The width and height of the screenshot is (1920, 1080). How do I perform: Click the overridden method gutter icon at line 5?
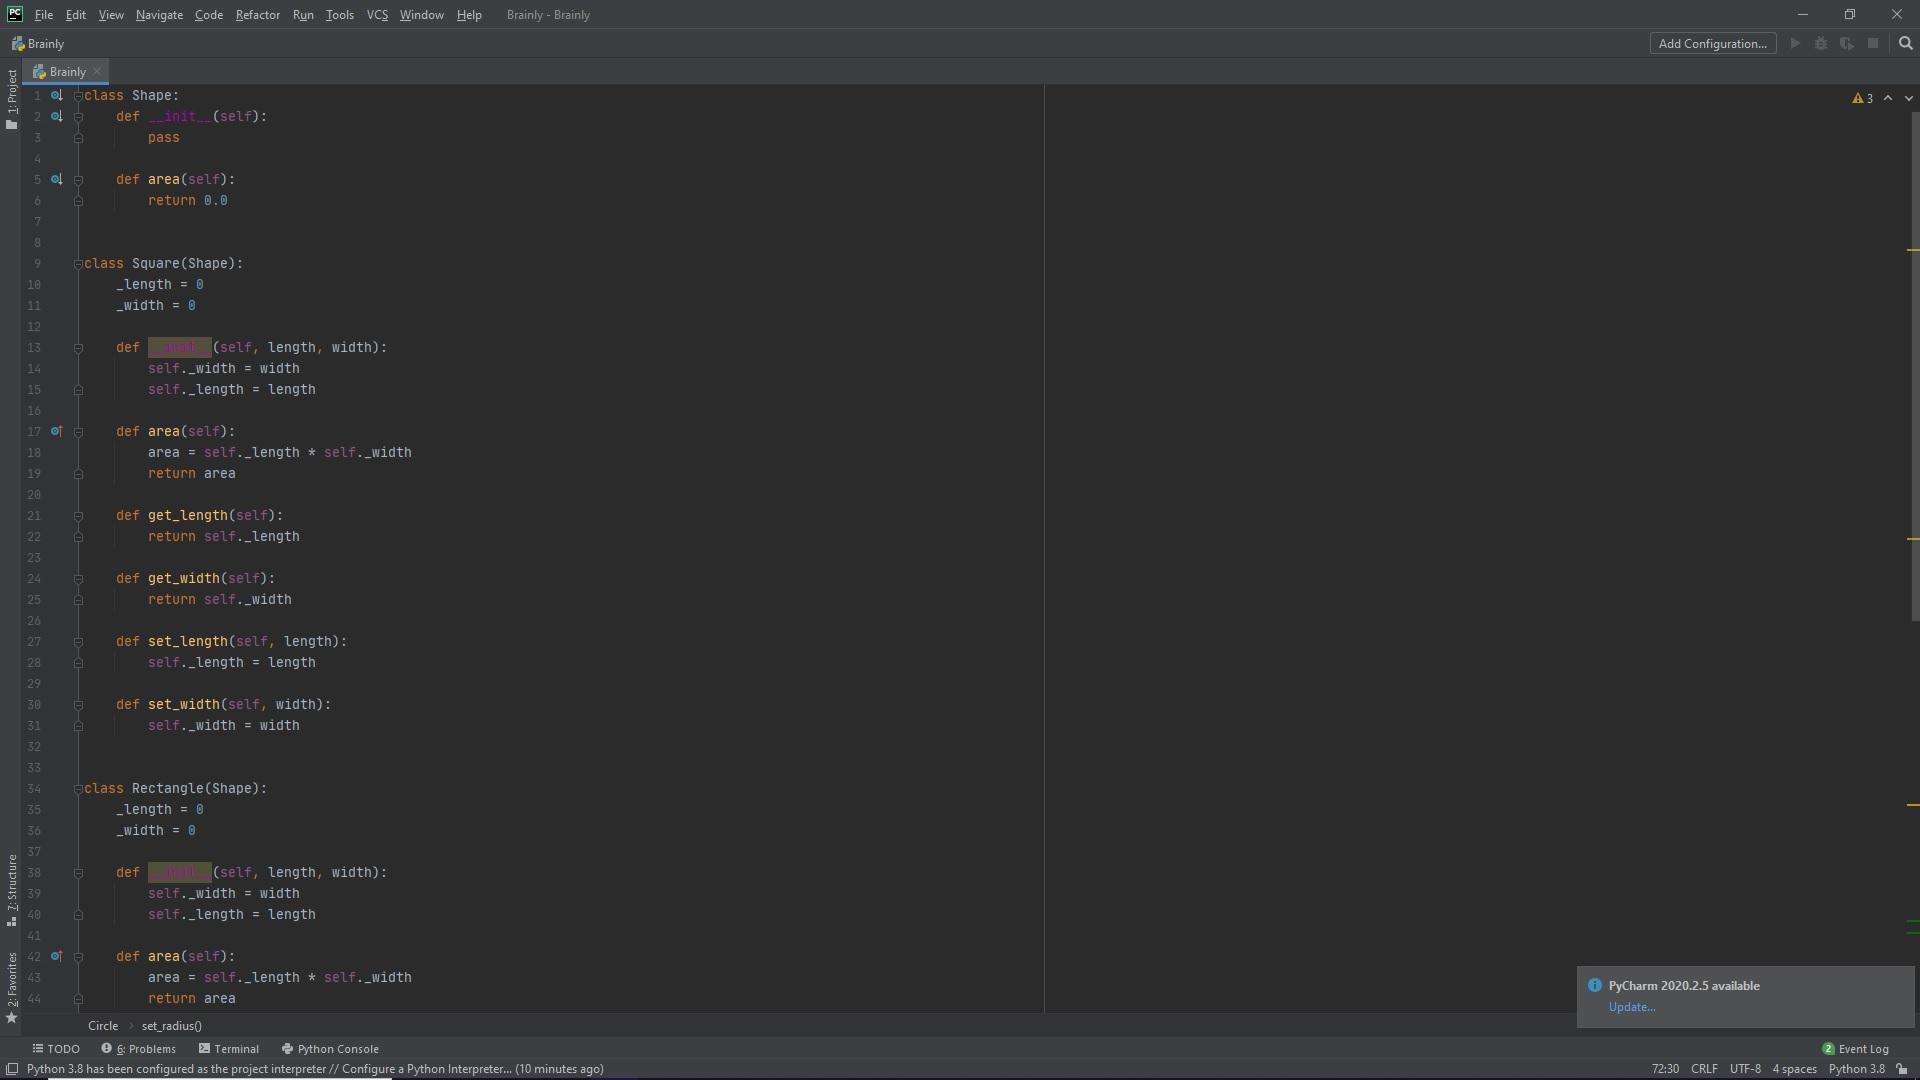[x=57, y=179]
